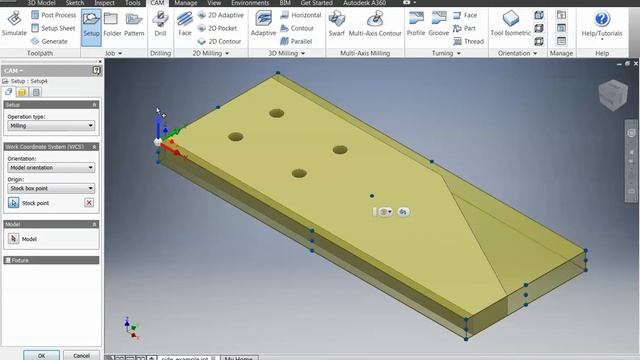The height and width of the screenshot is (360, 640).
Task: Open the Model orientation dropdown
Action: 51,167
